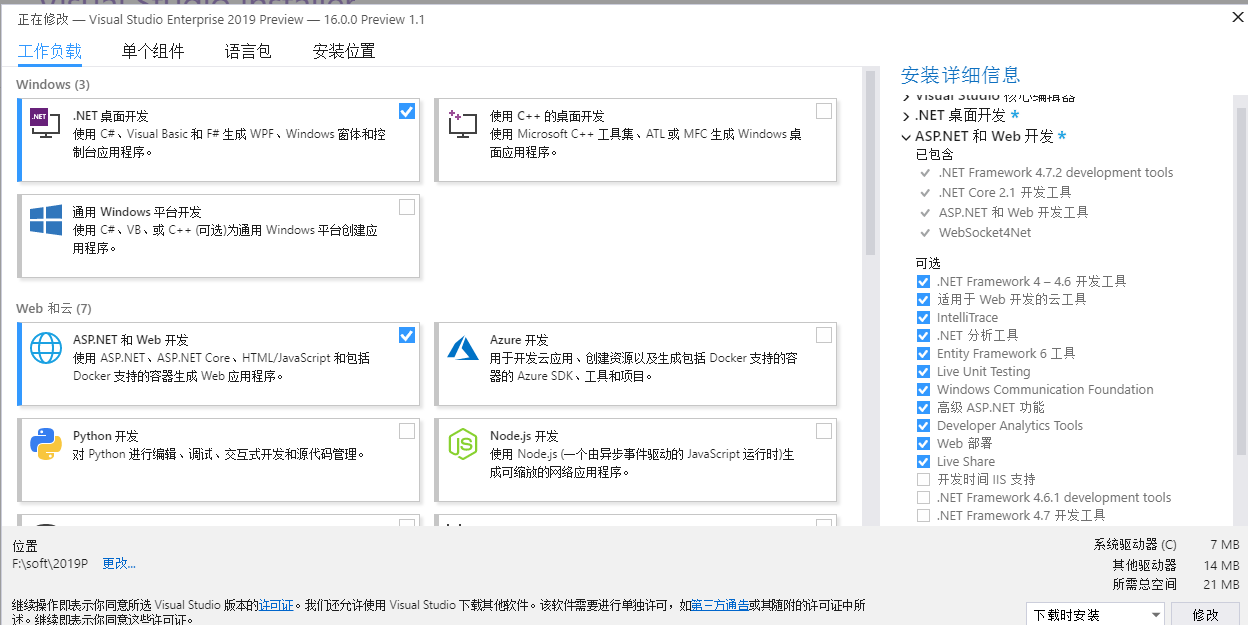Image resolution: width=1248 pixels, height=625 pixels.
Task: Uncheck the Web 部署 component
Action: coord(923,444)
